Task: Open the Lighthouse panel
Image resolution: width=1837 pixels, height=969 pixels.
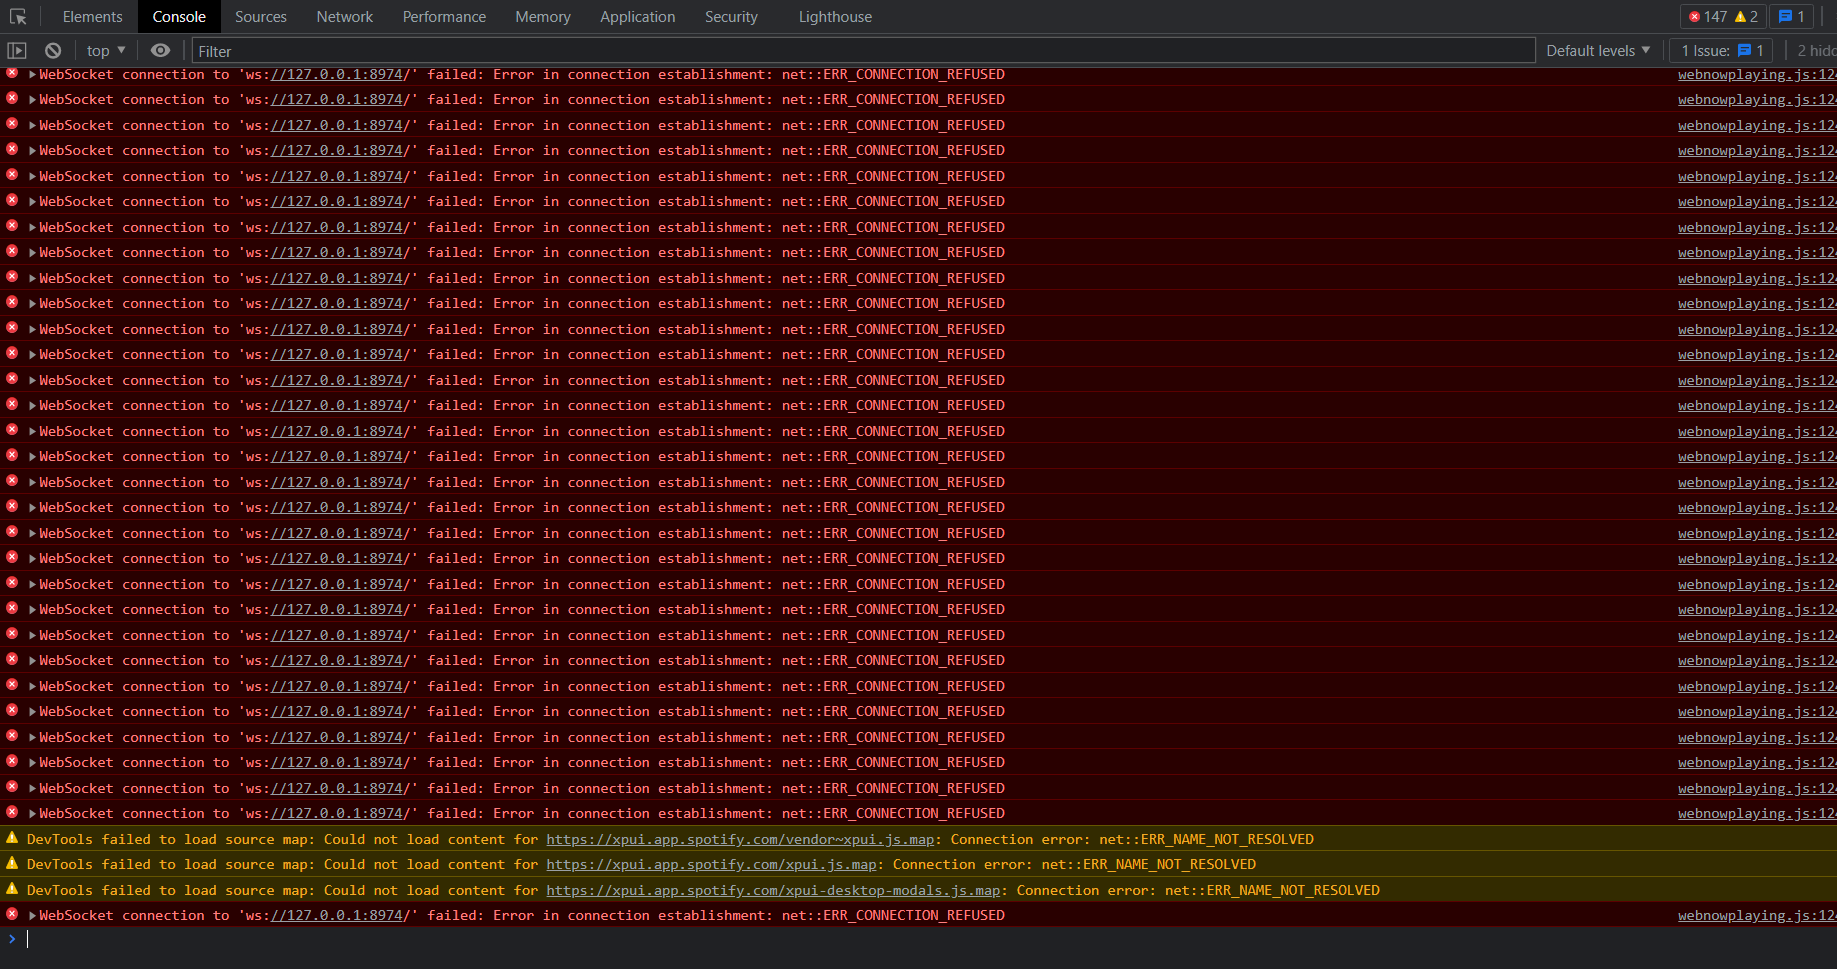Action: [x=835, y=16]
